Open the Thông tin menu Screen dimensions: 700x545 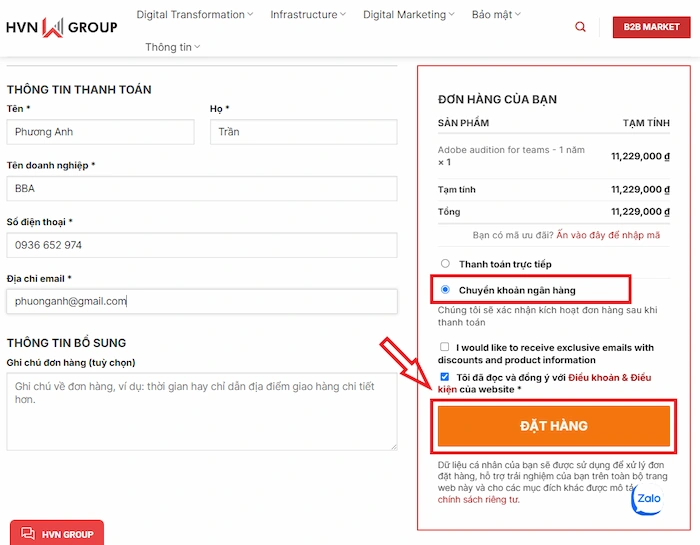click(x=172, y=47)
